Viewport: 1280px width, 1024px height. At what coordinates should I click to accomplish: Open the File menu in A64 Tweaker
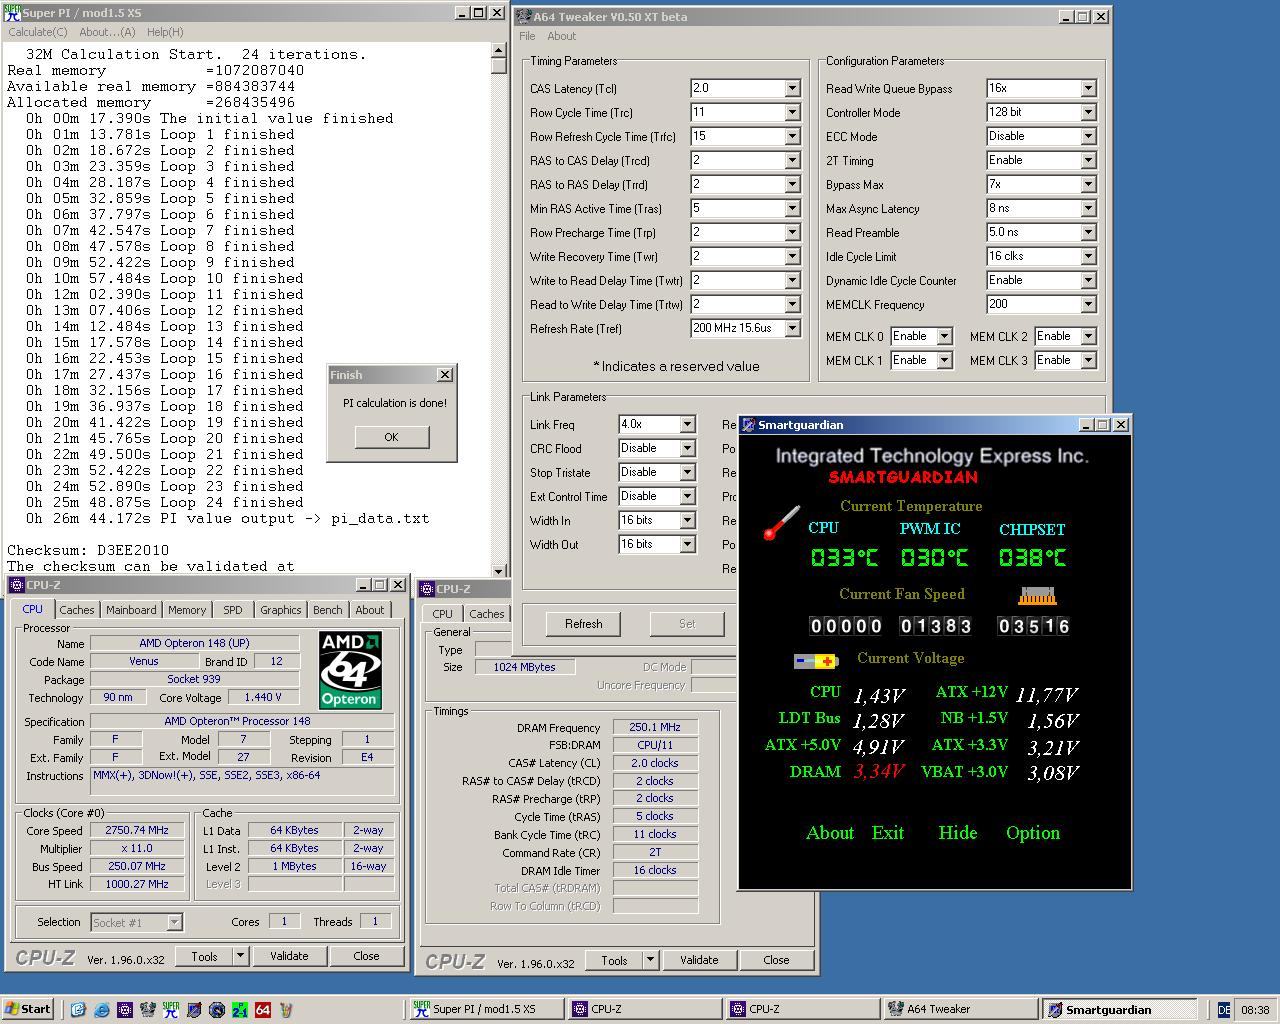click(x=527, y=36)
